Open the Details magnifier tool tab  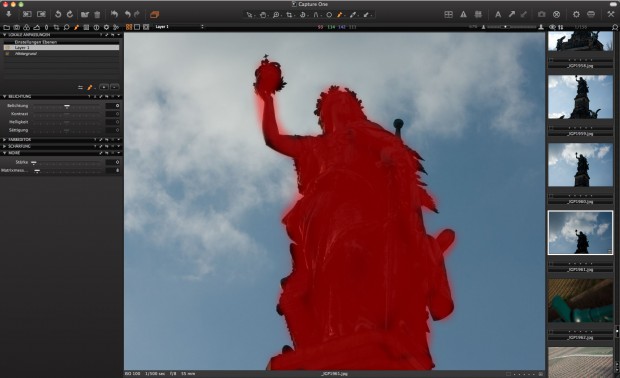pyautogui.click(x=66, y=27)
